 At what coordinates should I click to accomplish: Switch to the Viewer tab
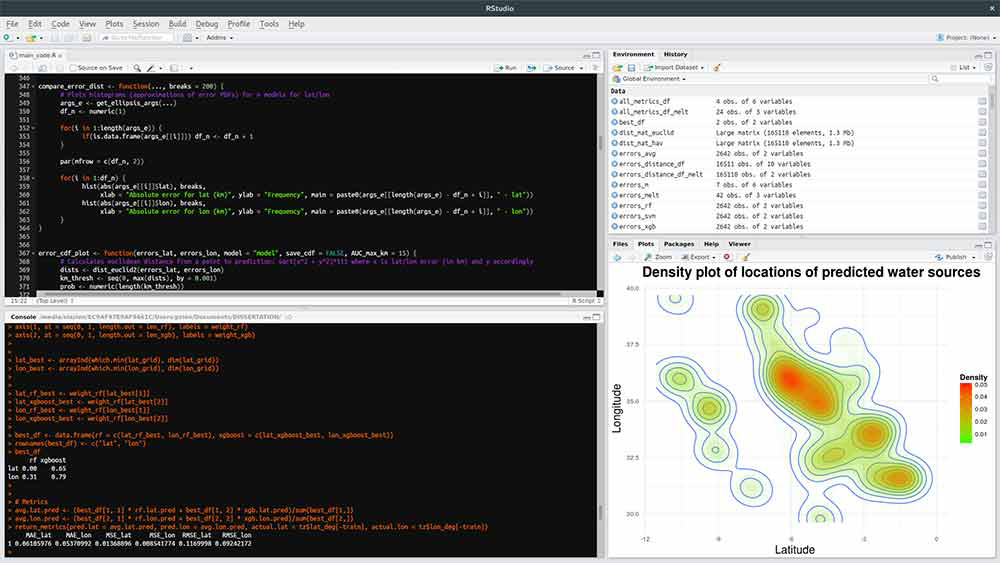point(739,244)
